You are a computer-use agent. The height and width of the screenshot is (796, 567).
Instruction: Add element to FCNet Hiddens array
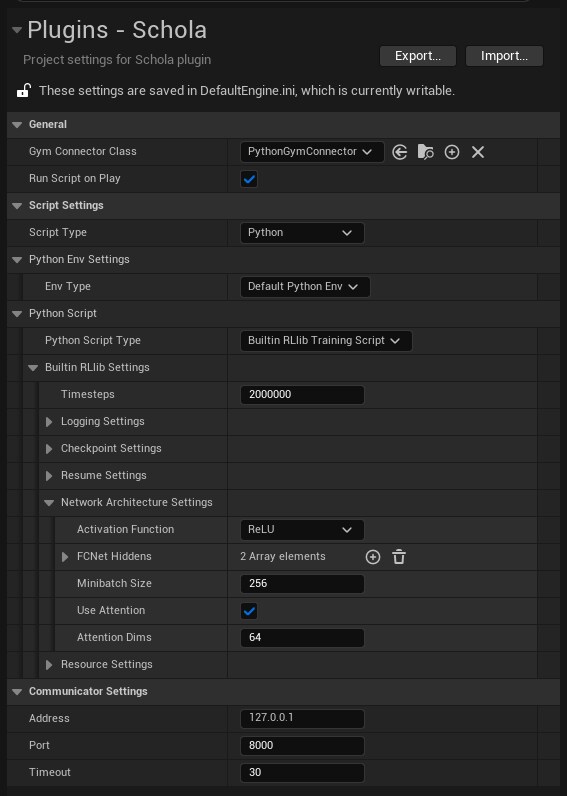(373, 557)
